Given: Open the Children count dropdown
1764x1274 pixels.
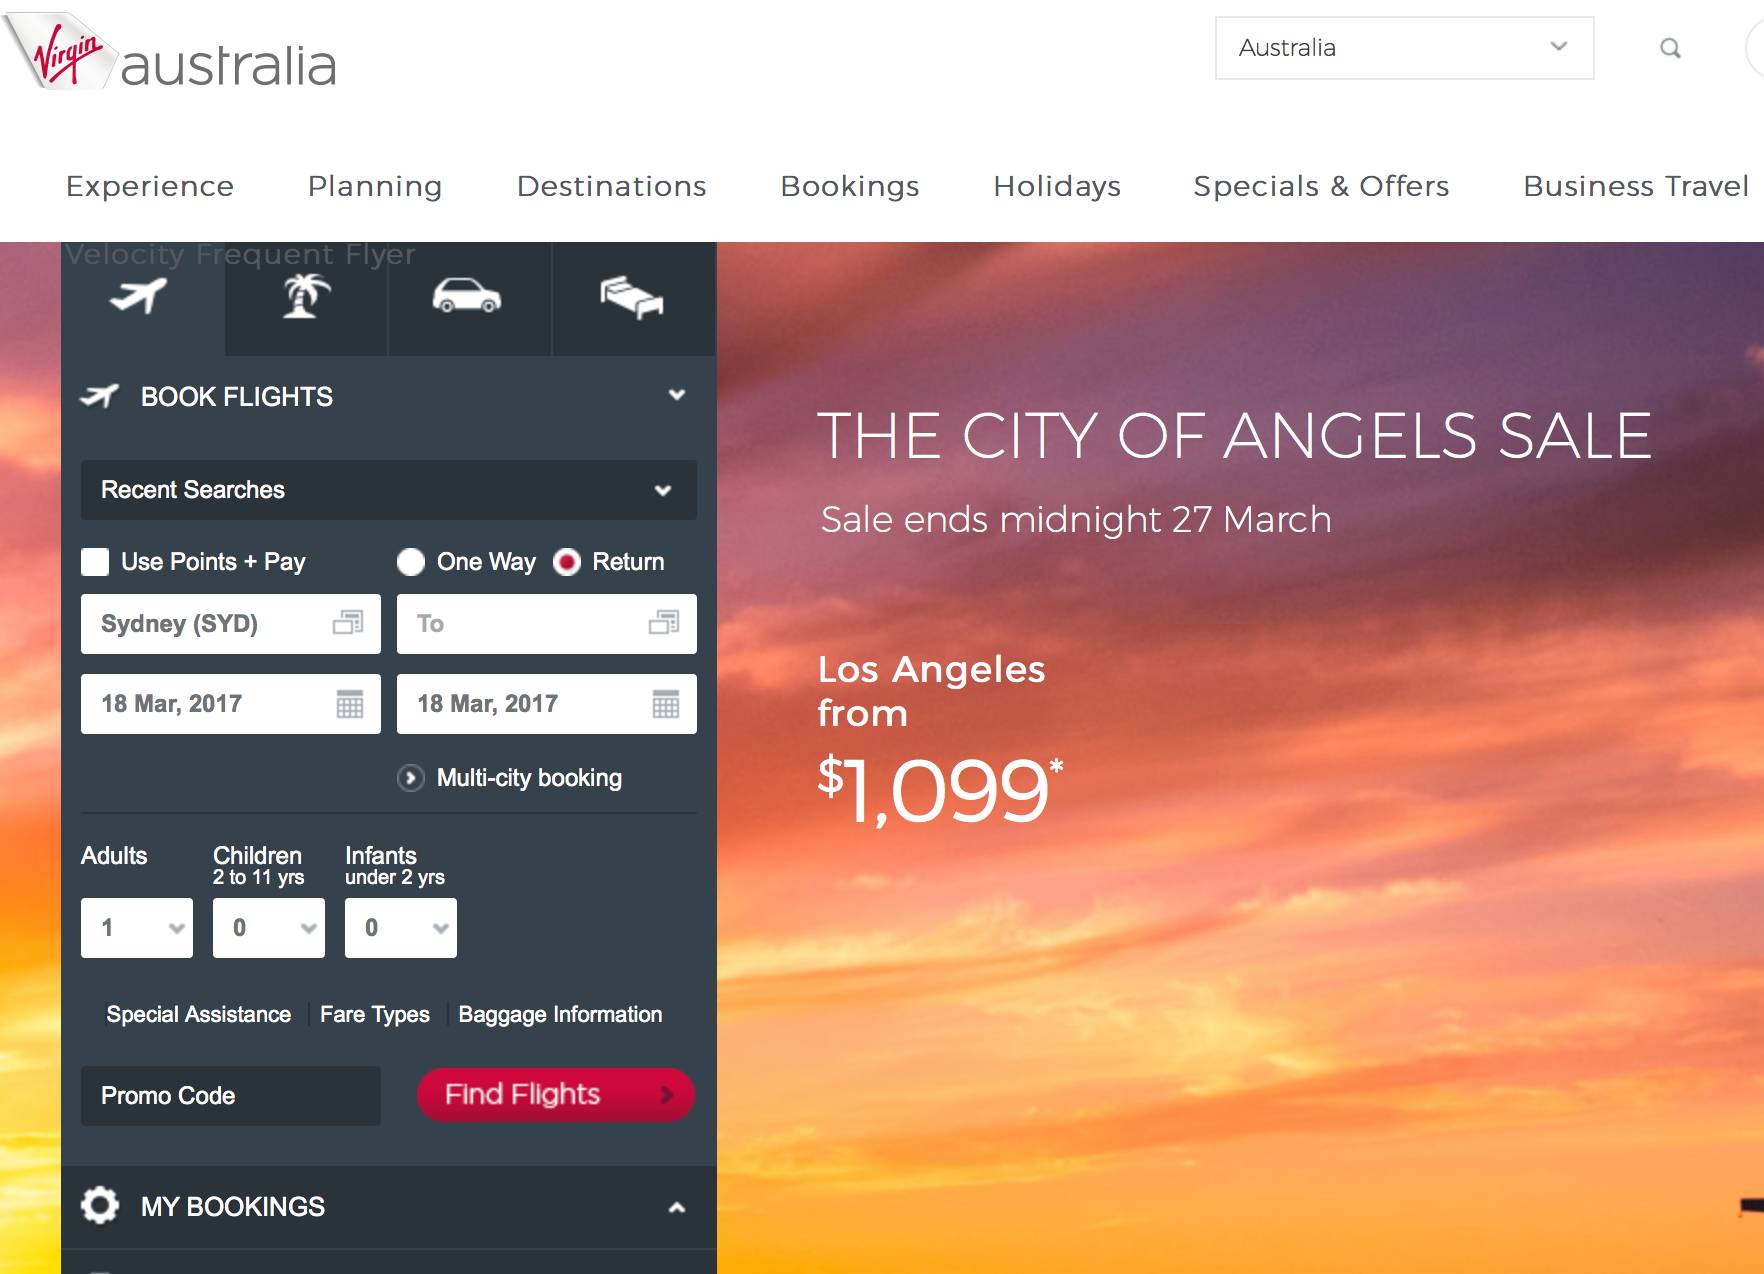Looking at the screenshot, I should coord(269,928).
